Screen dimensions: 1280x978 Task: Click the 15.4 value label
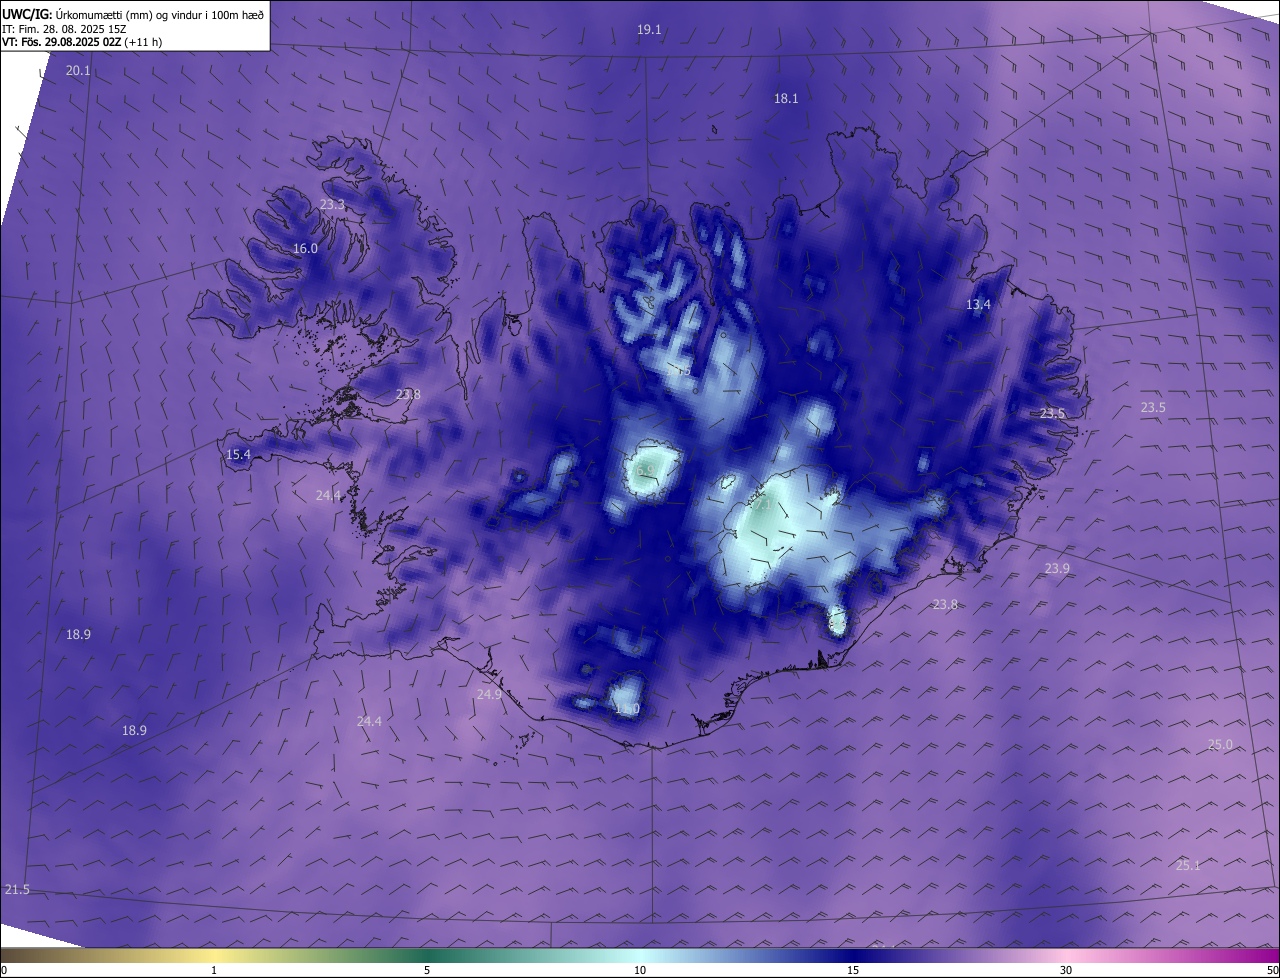(x=238, y=455)
